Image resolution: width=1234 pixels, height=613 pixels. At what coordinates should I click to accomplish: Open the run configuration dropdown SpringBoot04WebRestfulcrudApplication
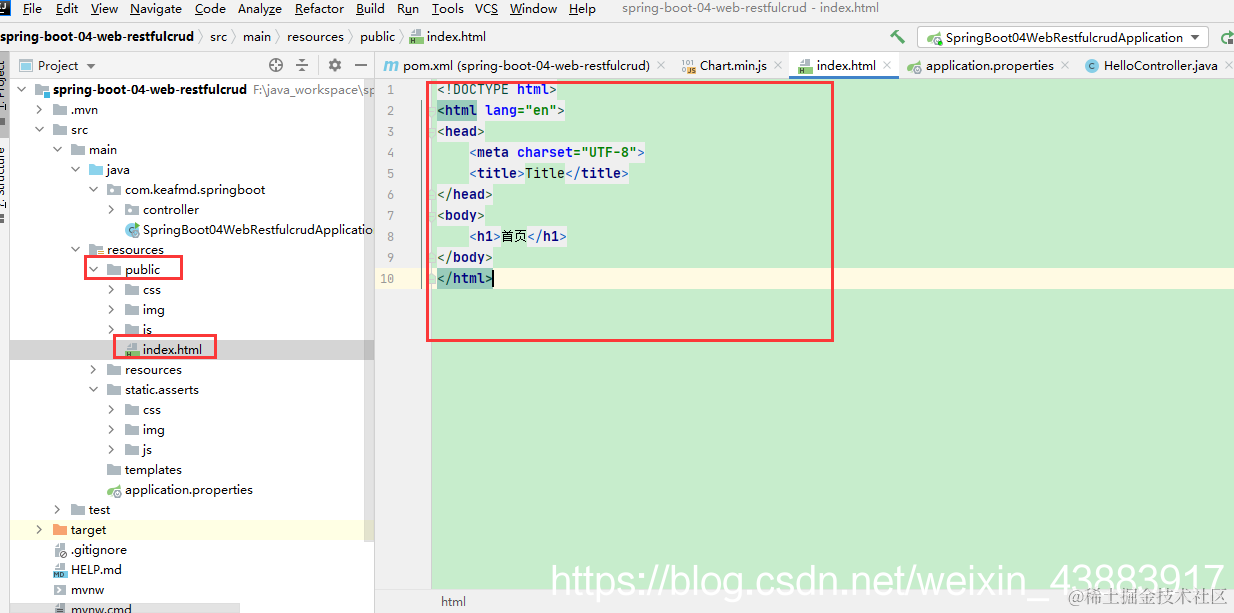(x=1062, y=37)
